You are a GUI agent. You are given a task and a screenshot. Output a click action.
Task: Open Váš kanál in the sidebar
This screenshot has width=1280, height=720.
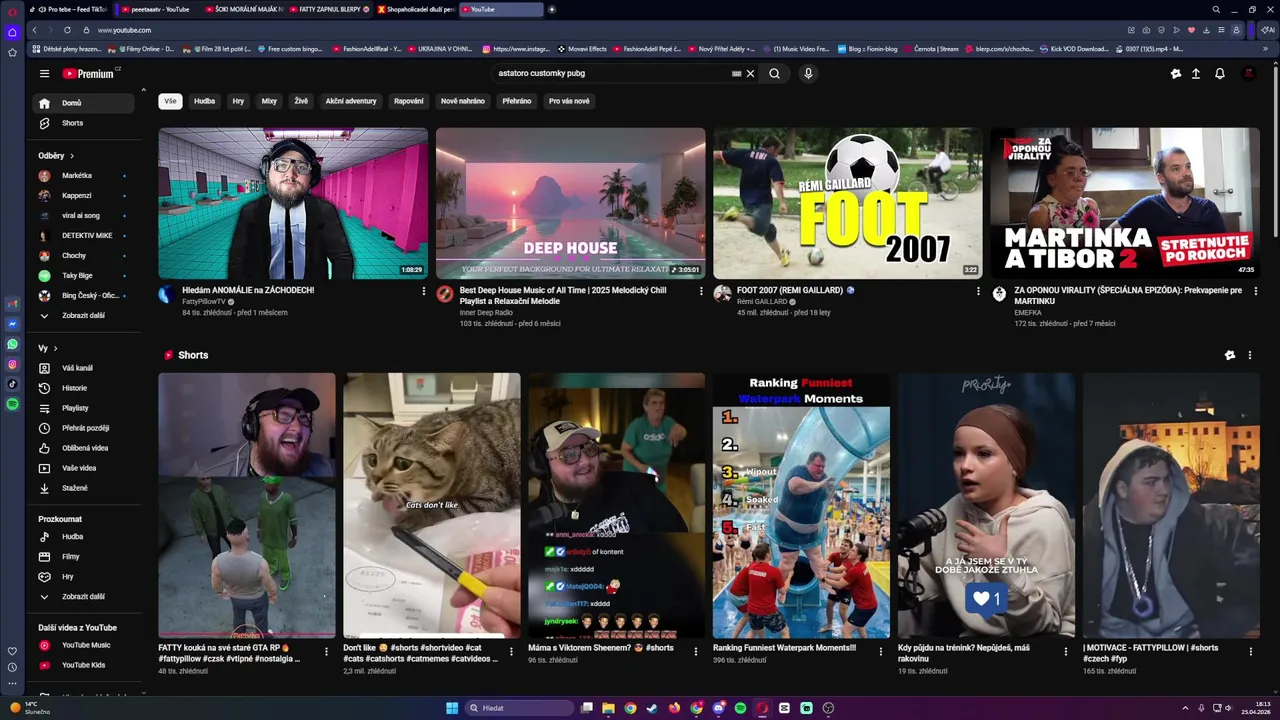click(x=84, y=368)
